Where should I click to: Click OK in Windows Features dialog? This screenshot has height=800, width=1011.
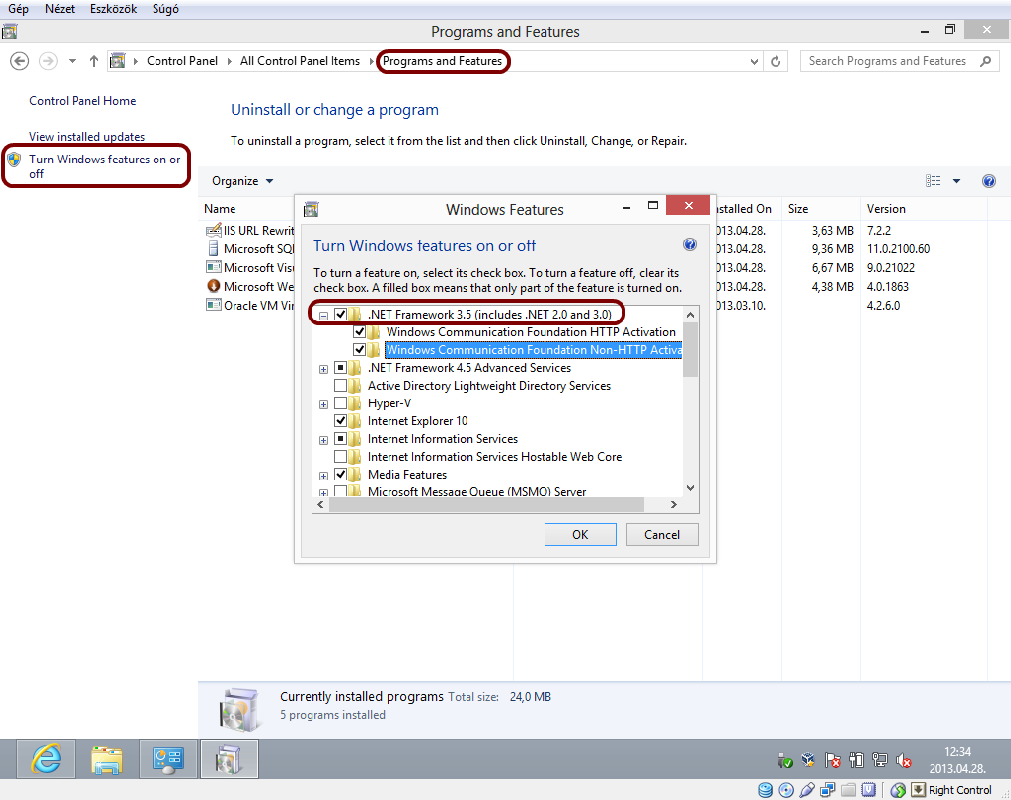[x=580, y=534]
